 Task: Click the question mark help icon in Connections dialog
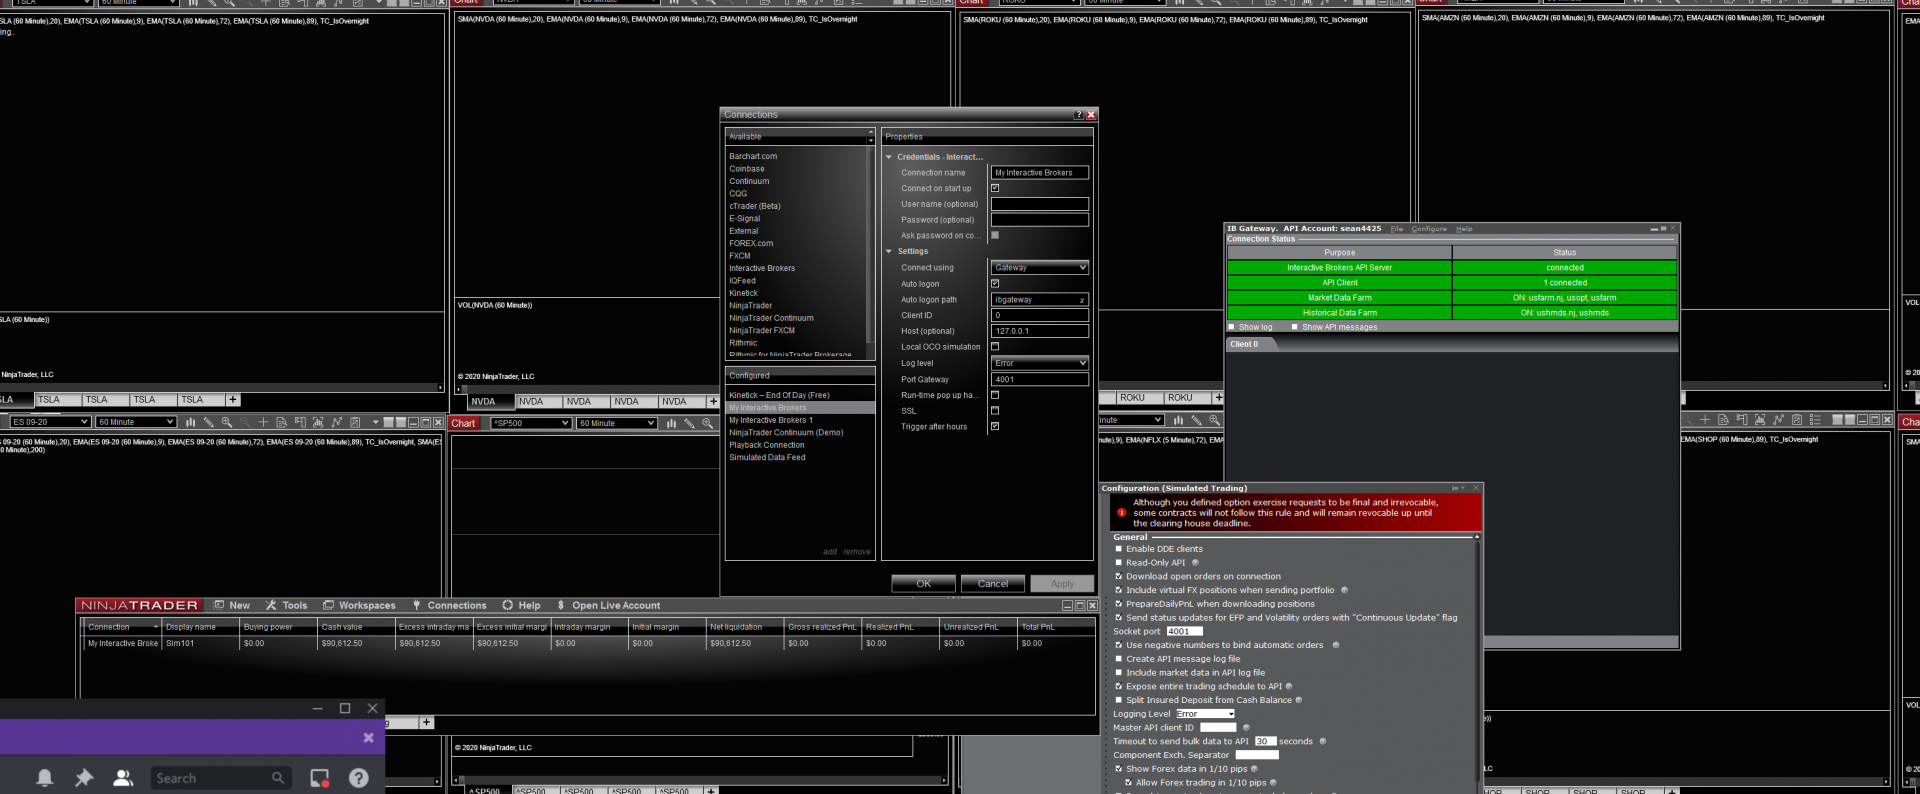pyautogui.click(x=1078, y=115)
